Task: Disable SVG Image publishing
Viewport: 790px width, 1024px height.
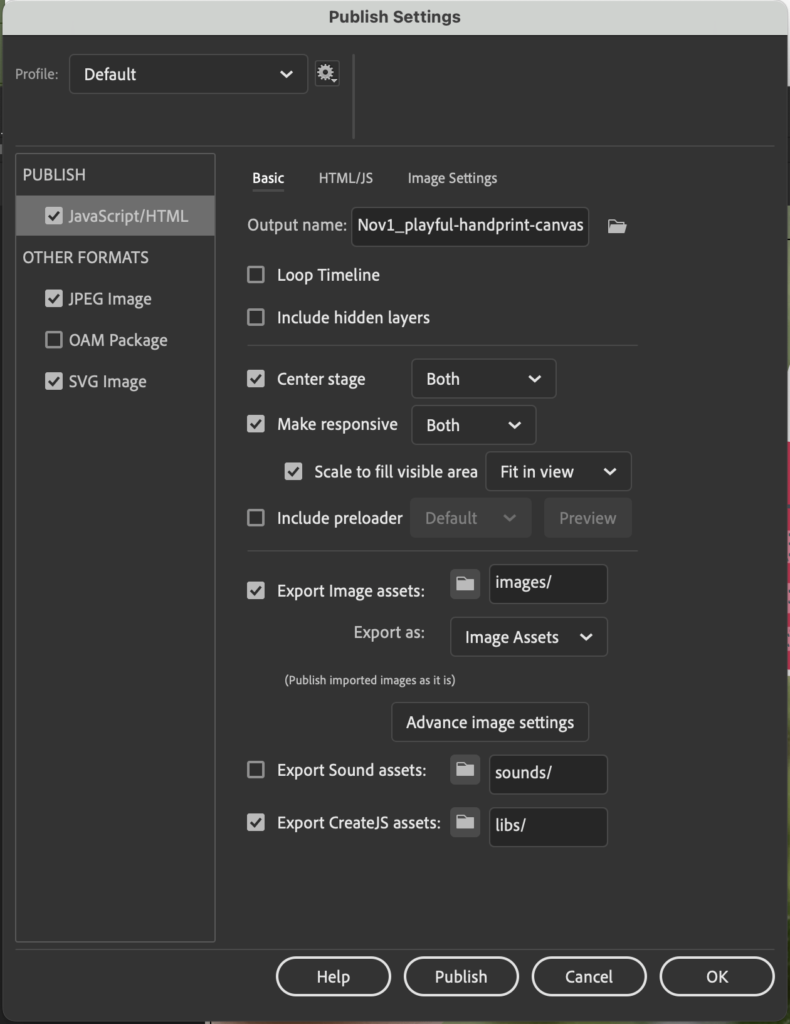Action: [53, 381]
